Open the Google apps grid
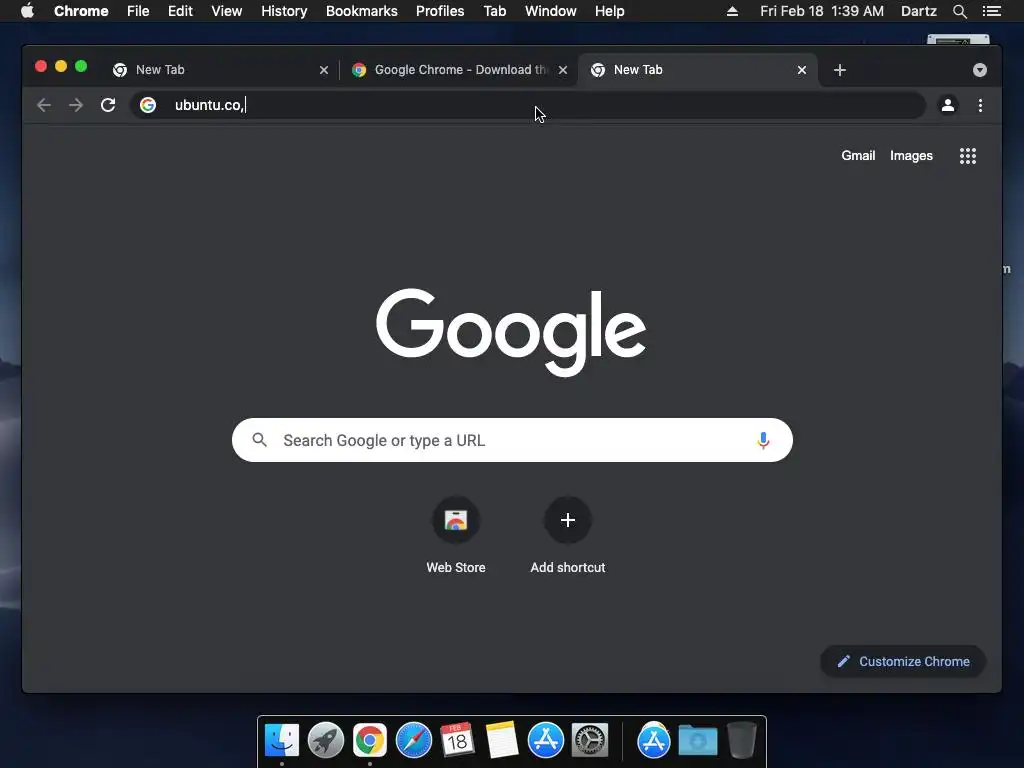Image resolution: width=1024 pixels, height=768 pixels. coord(968,155)
